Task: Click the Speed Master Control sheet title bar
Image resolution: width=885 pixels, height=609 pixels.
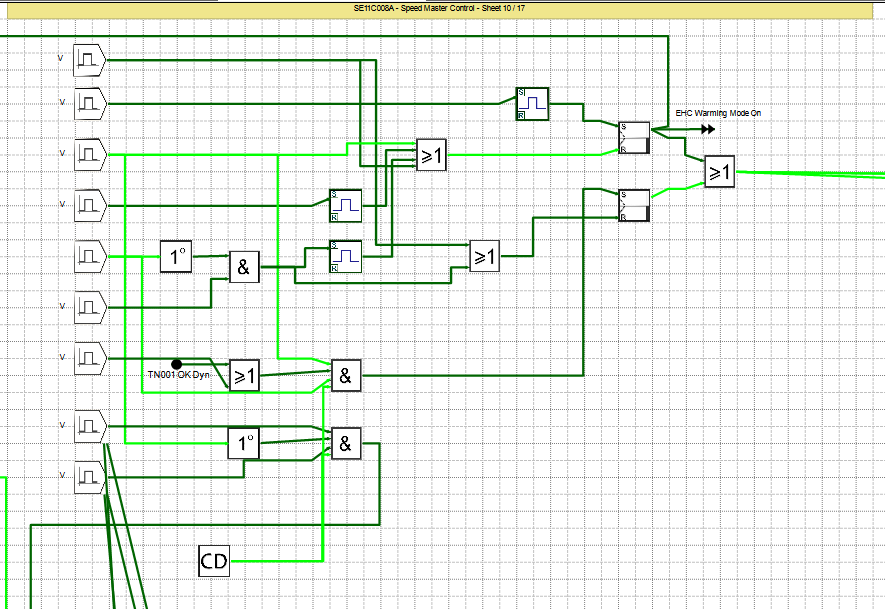Action: pyautogui.click(x=439, y=7)
